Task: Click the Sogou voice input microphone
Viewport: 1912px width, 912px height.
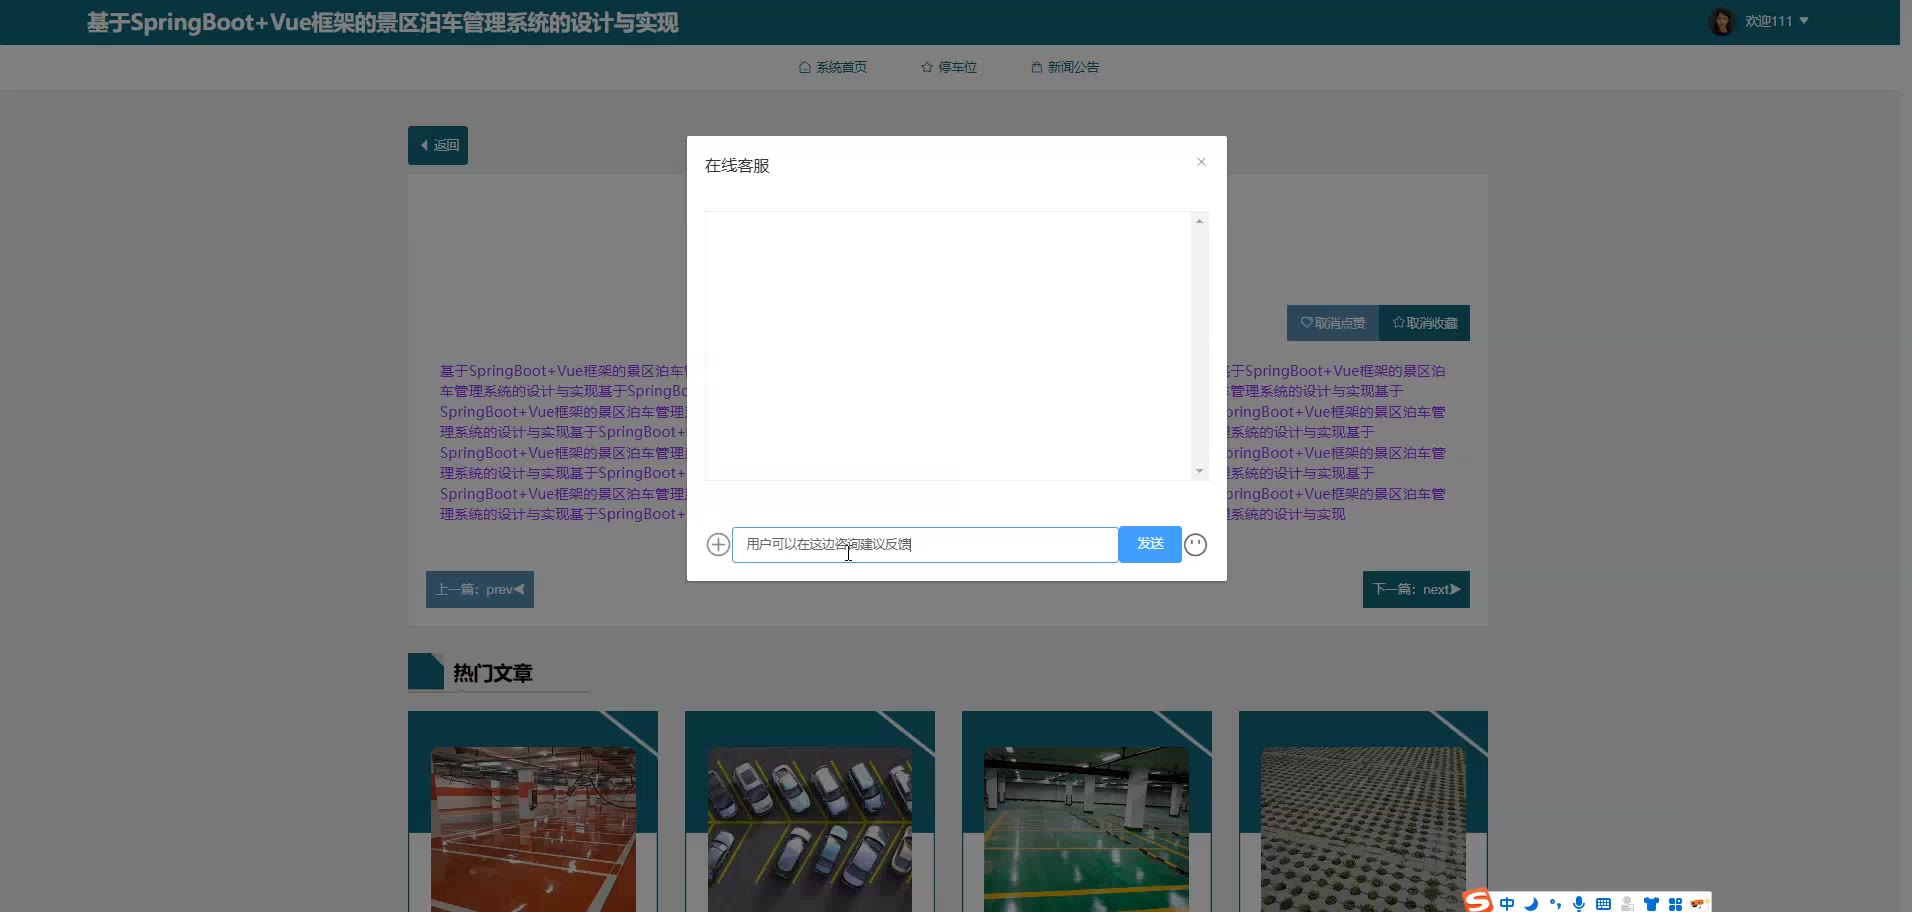Action: pyautogui.click(x=1579, y=903)
